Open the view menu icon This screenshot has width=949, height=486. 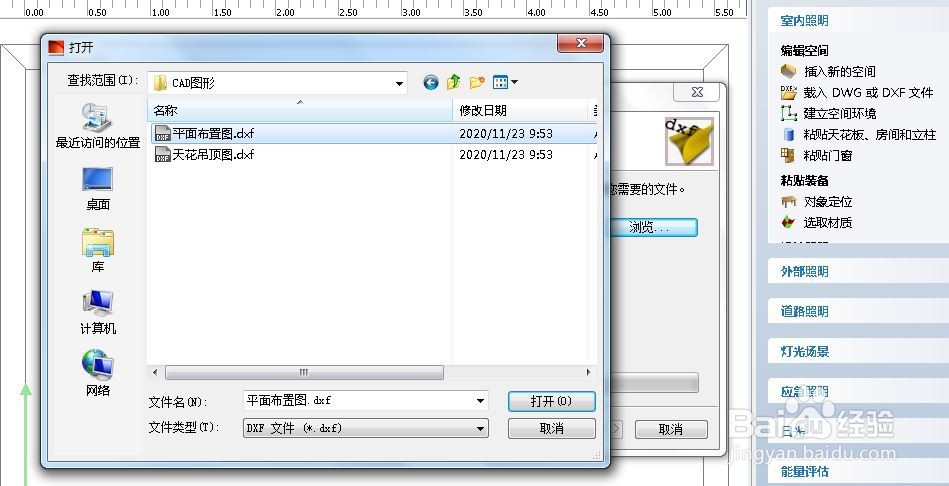pyautogui.click(x=505, y=82)
